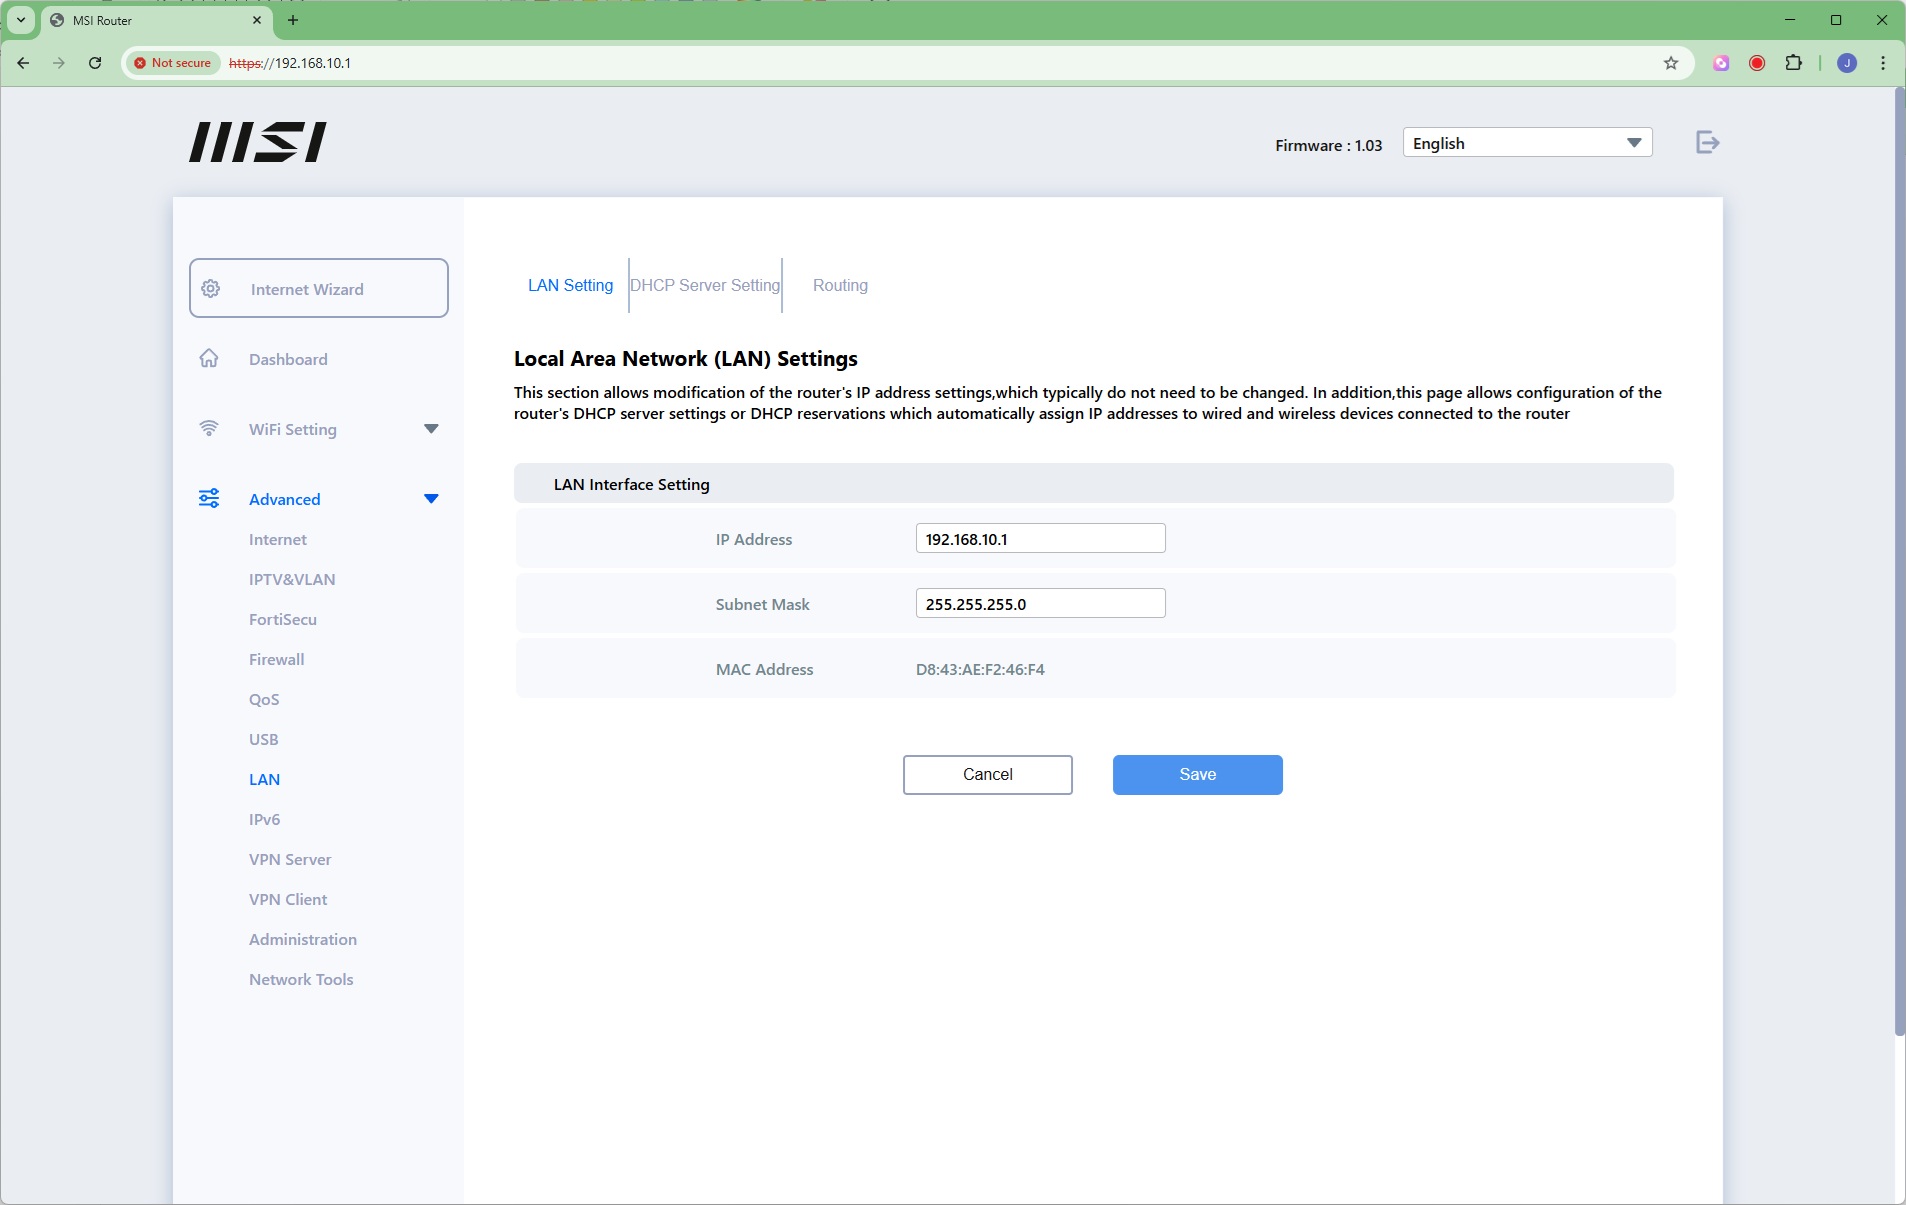Open FortiSecu settings

(283, 619)
